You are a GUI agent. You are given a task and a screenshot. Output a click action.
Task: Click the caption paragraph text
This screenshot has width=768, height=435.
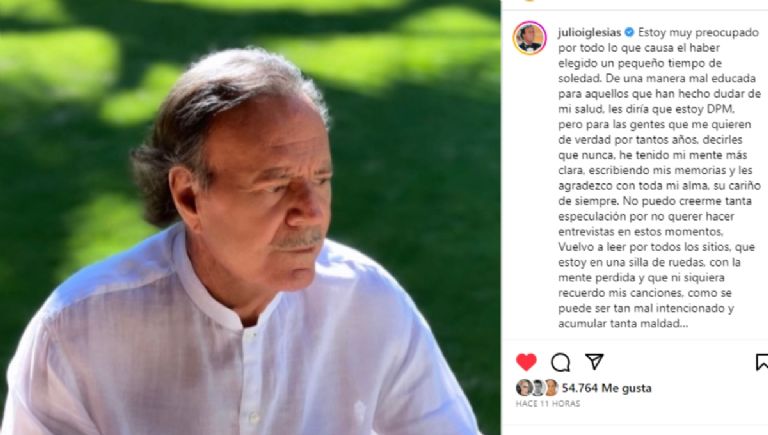(659, 178)
